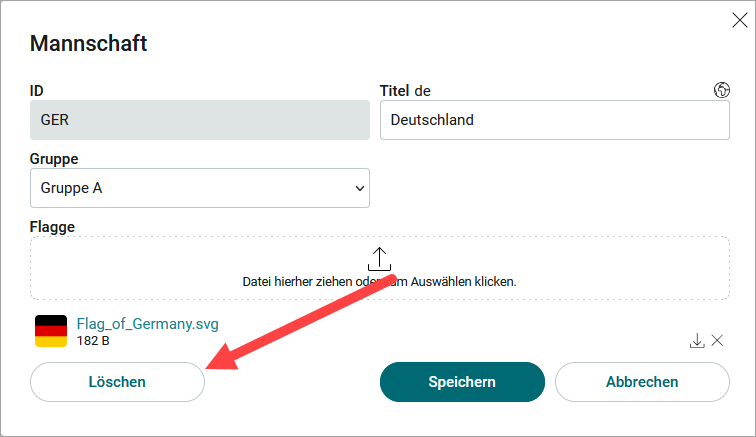Click the German flag thumbnail image
This screenshot has width=756, height=437.
click(51, 331)
